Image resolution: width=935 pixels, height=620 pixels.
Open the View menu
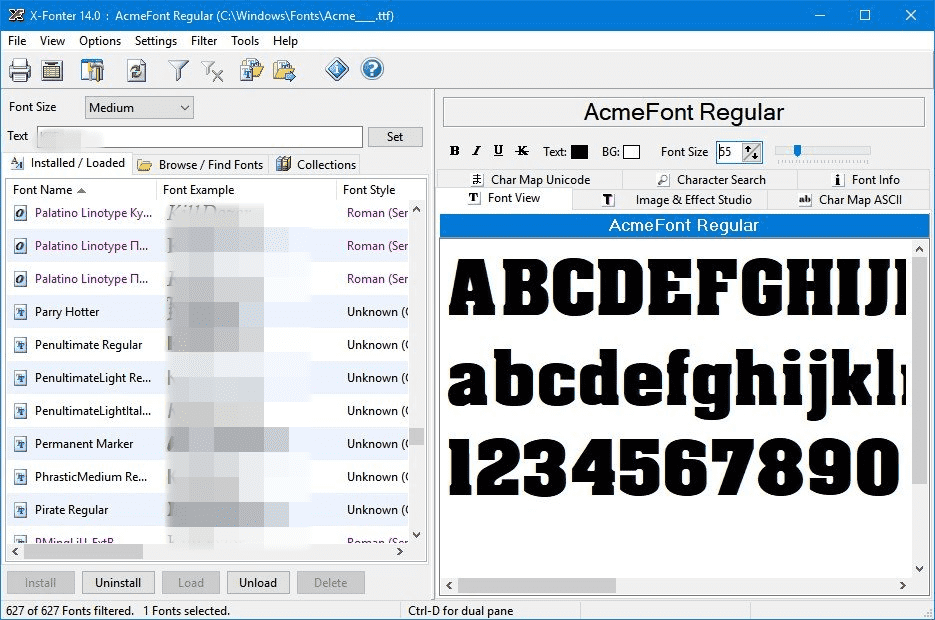(52, 41)
